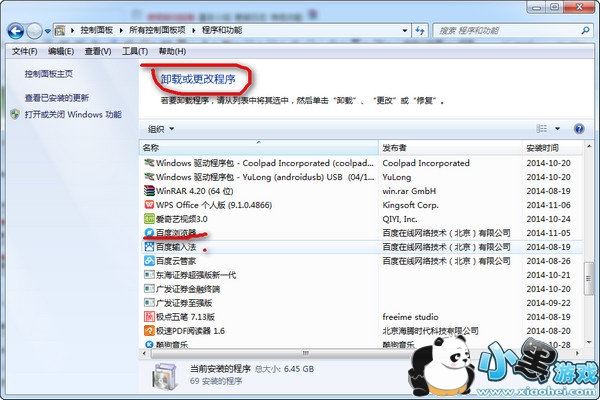Open the view options dropdown arrow
600x400 pixels.
pyautogui.click(x=557, y=129)
